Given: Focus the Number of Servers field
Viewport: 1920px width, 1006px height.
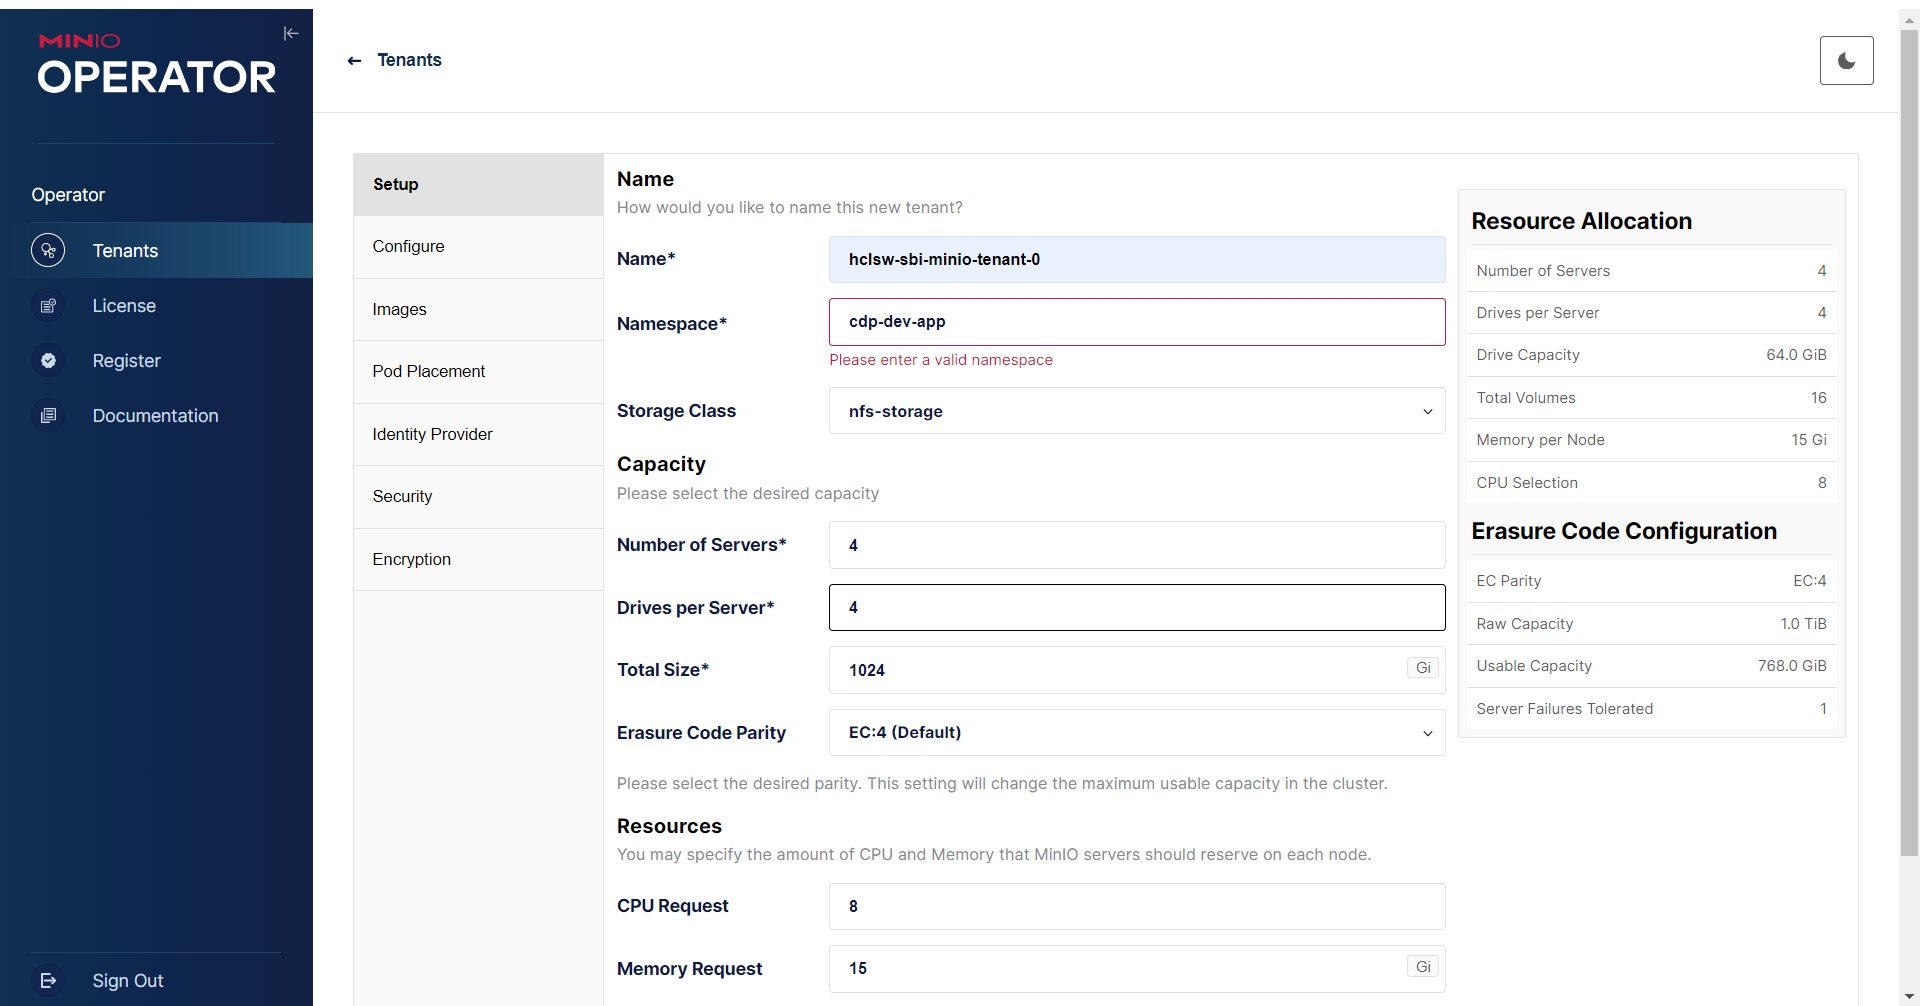Looking at the screenshot, I should (x=1136, y=545).
